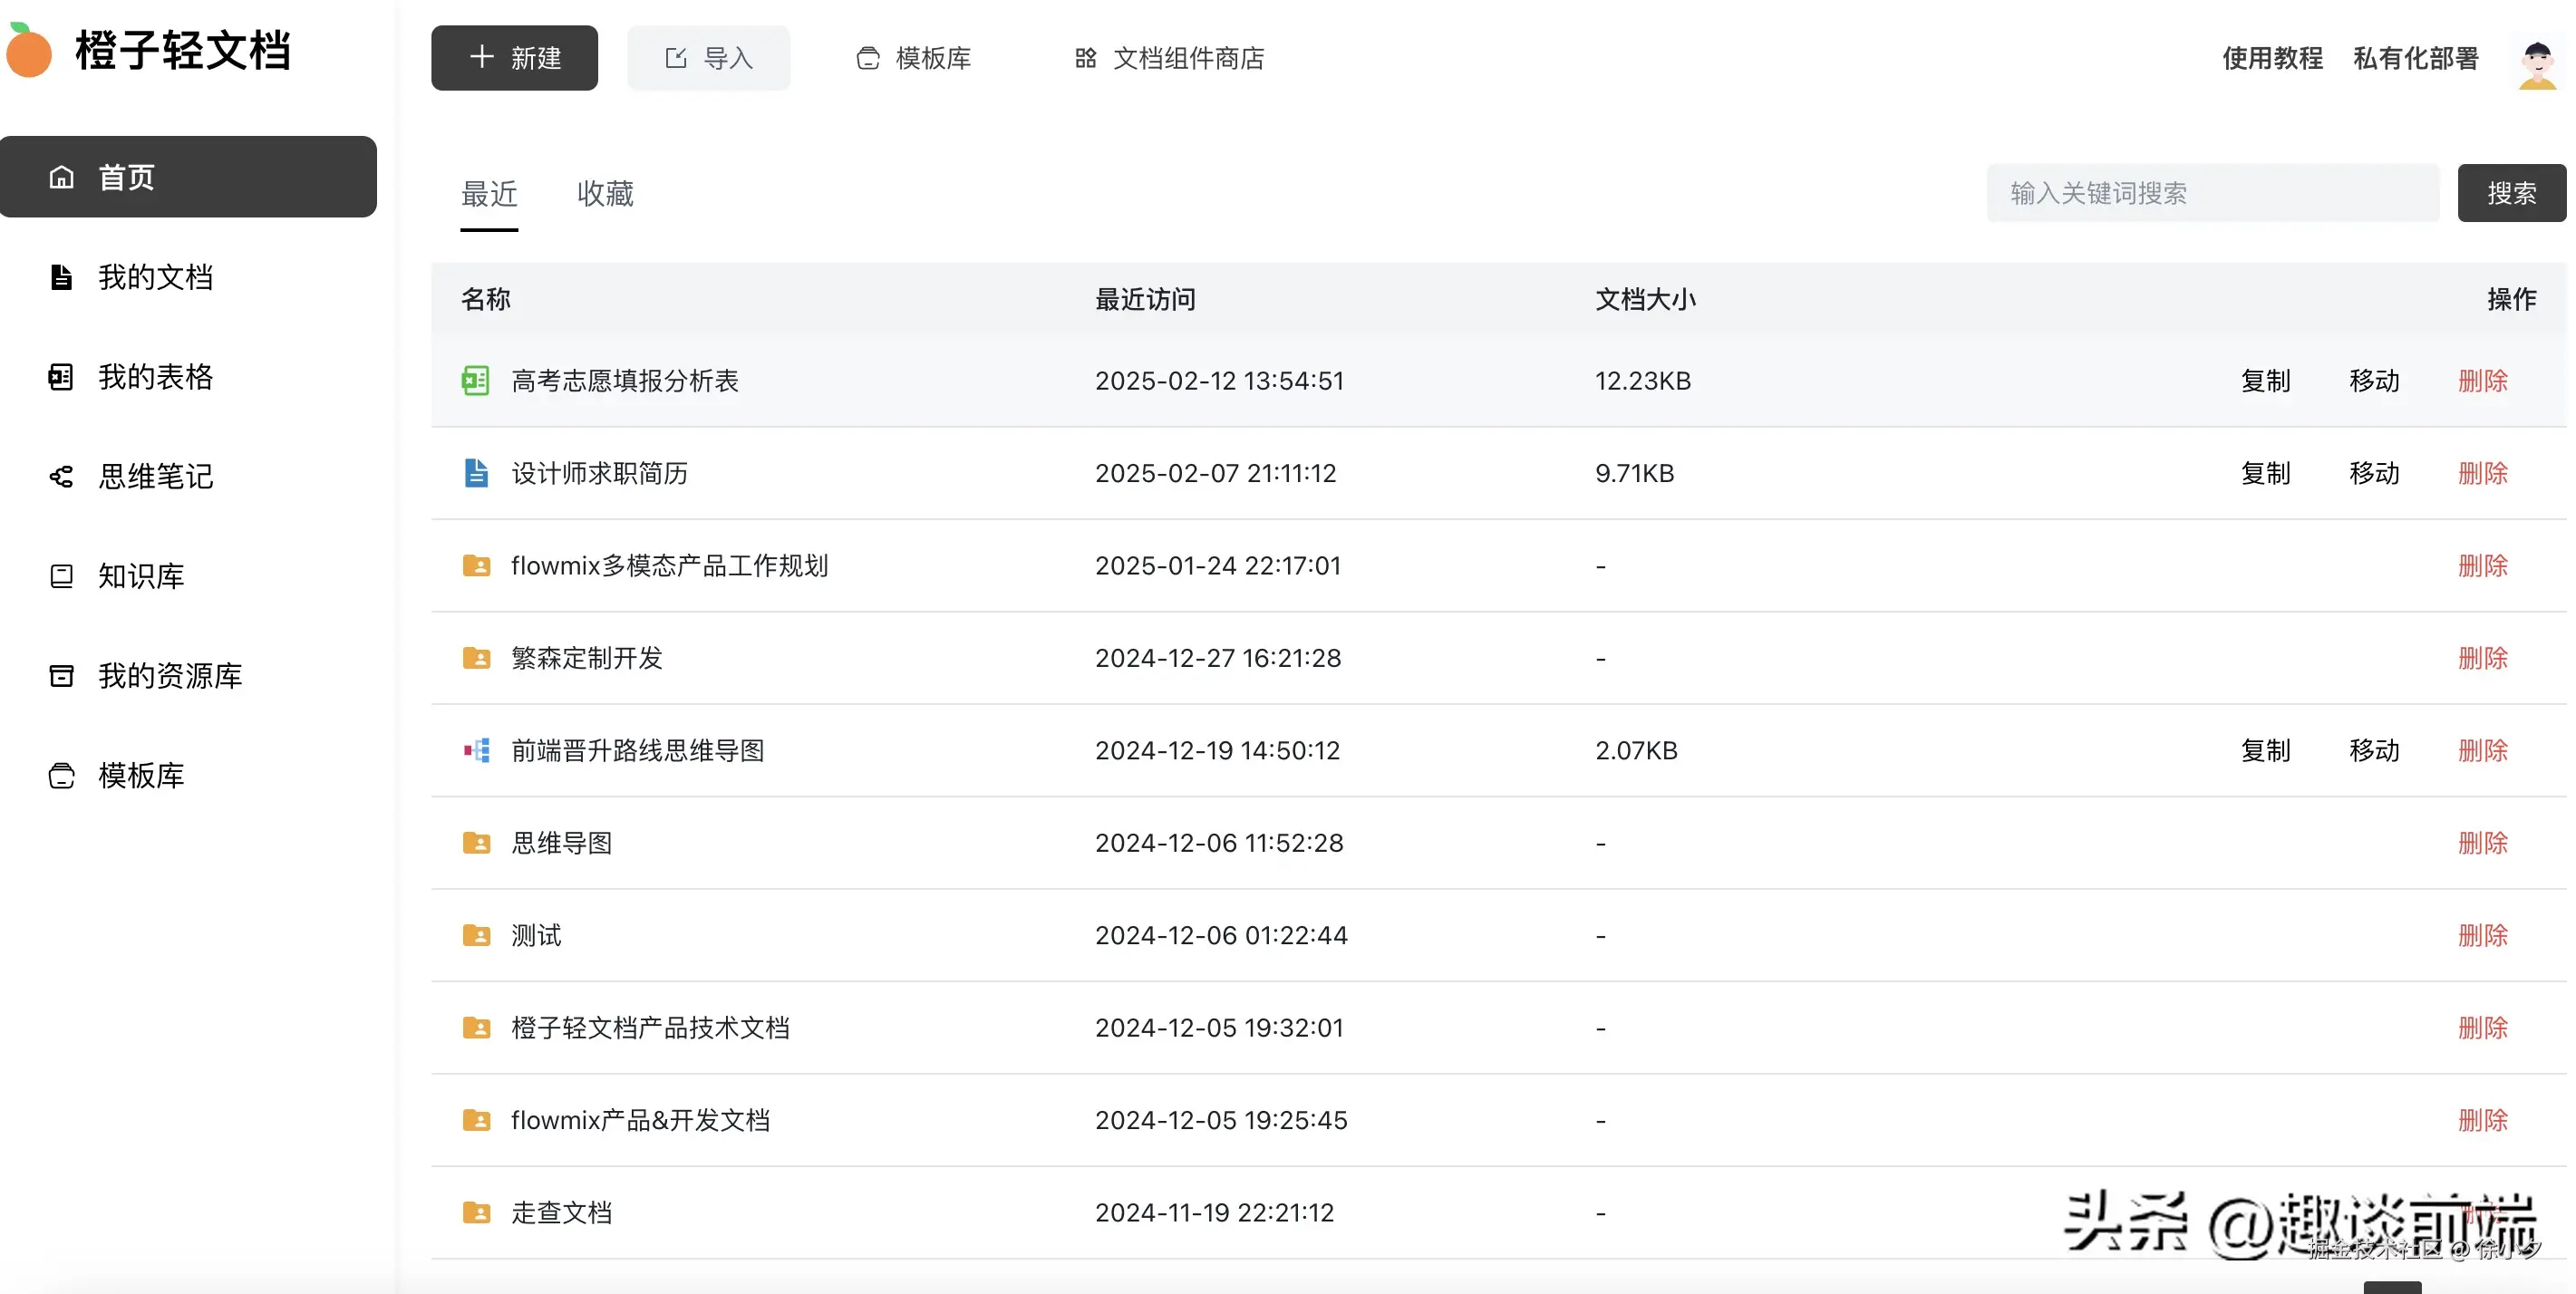Screen dimensions: 2576x1294
Task: Open the 私有化部署 link
Action: (x=2416, y=58)
